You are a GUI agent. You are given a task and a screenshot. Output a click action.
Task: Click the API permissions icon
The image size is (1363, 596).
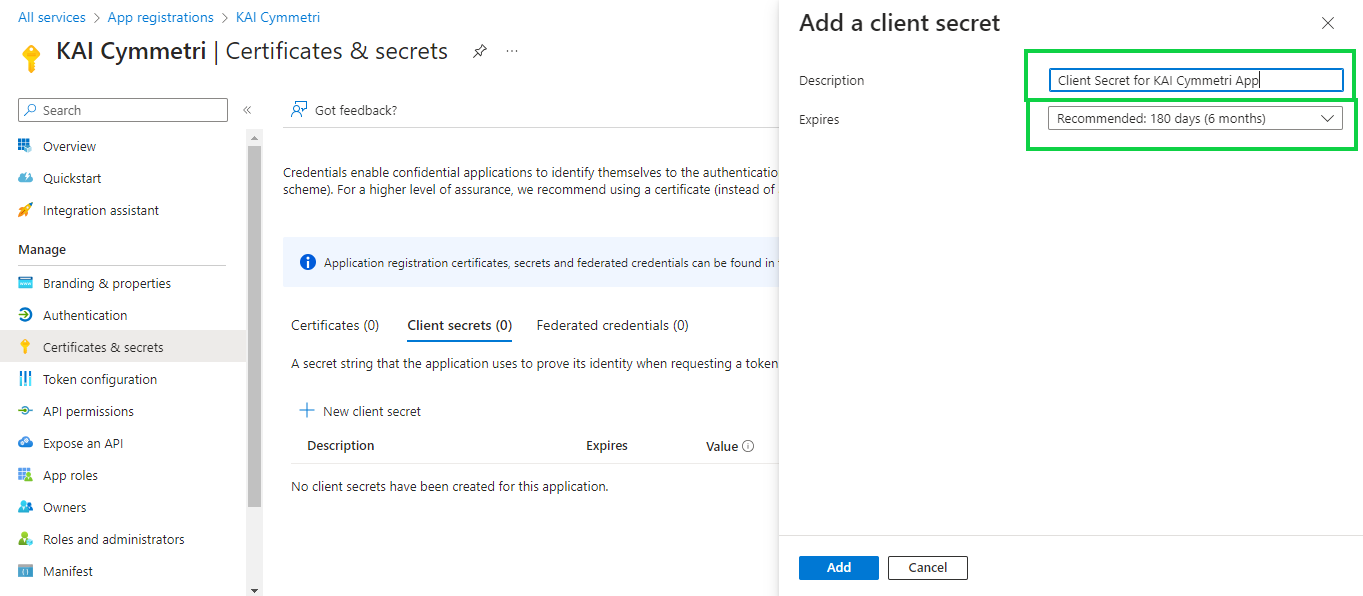pos(26,411)
